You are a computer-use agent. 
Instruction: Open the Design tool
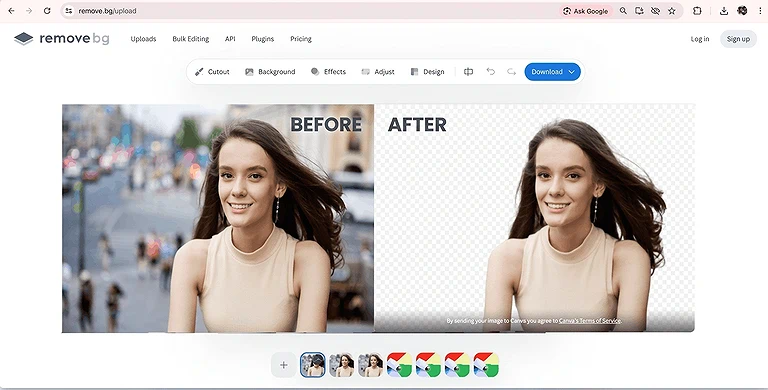tap(427, 72)
